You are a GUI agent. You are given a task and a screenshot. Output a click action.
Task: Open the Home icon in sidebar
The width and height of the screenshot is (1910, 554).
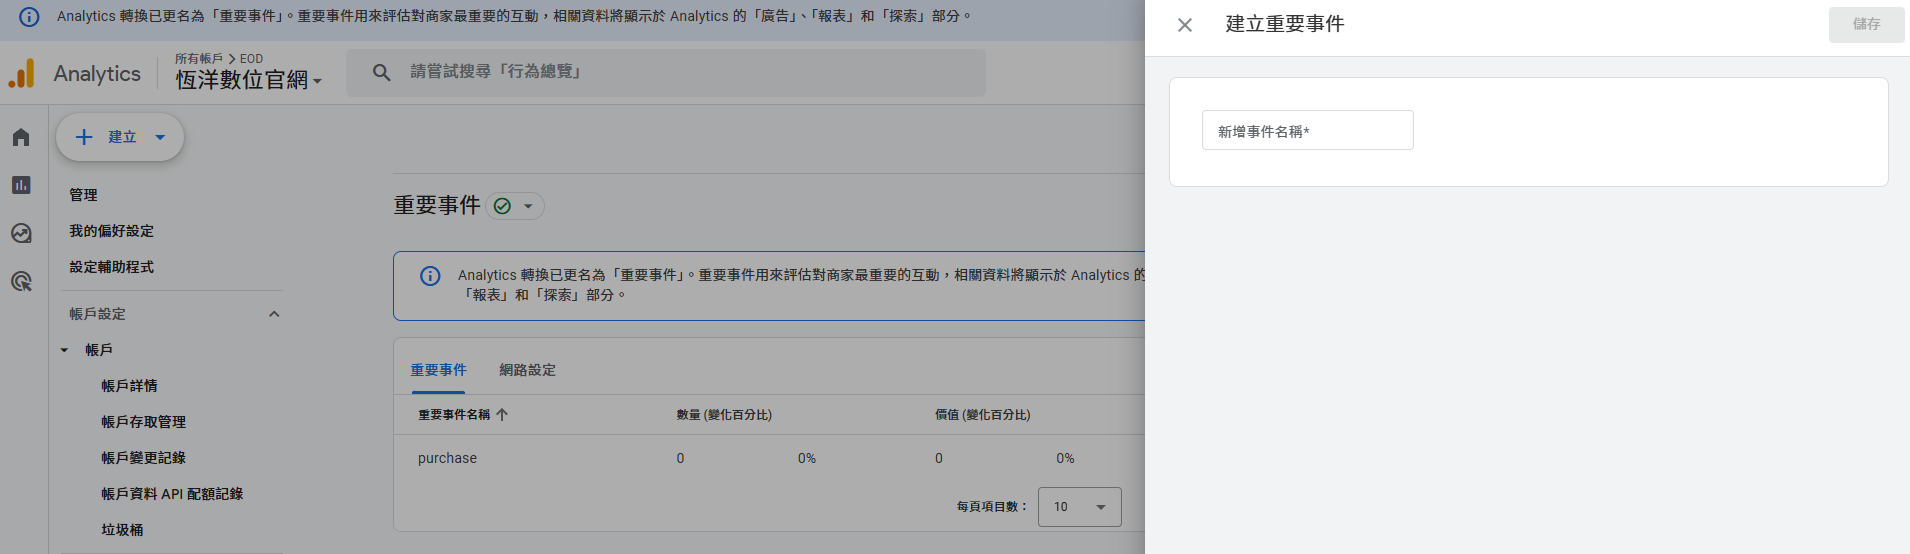(x=21, y=137)
